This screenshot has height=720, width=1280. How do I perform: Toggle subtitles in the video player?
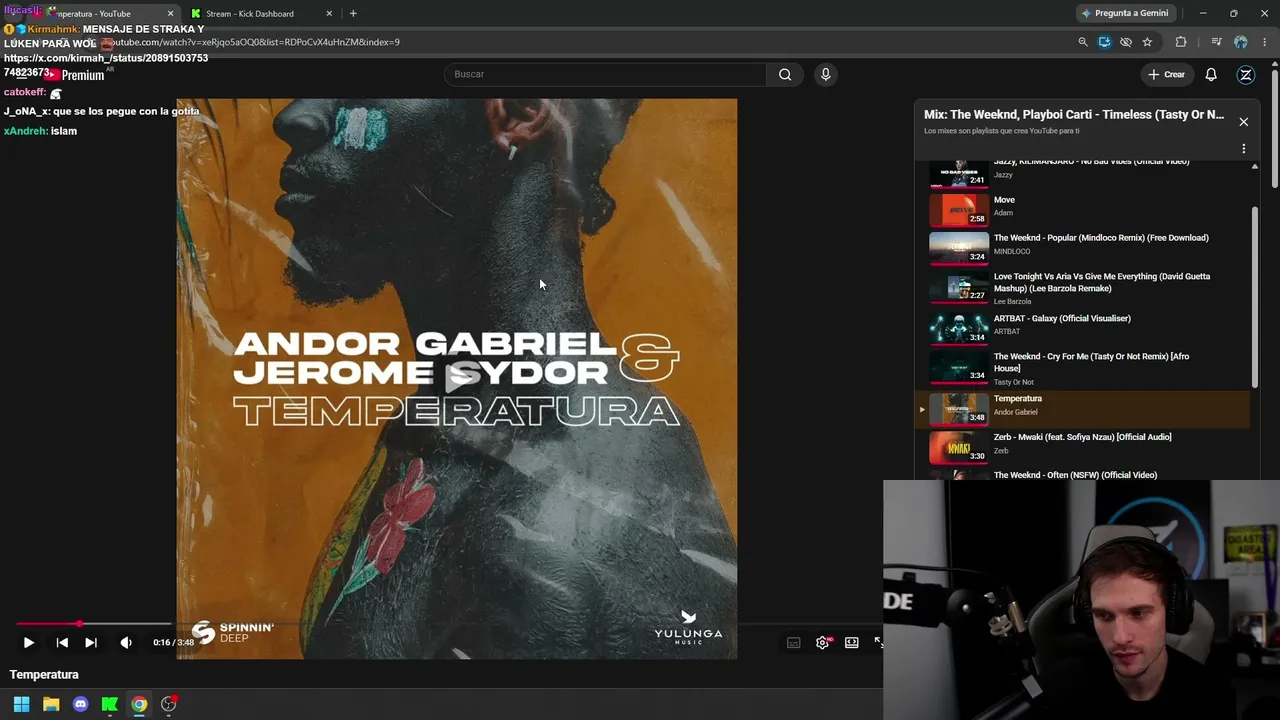[x=794, y=643]
